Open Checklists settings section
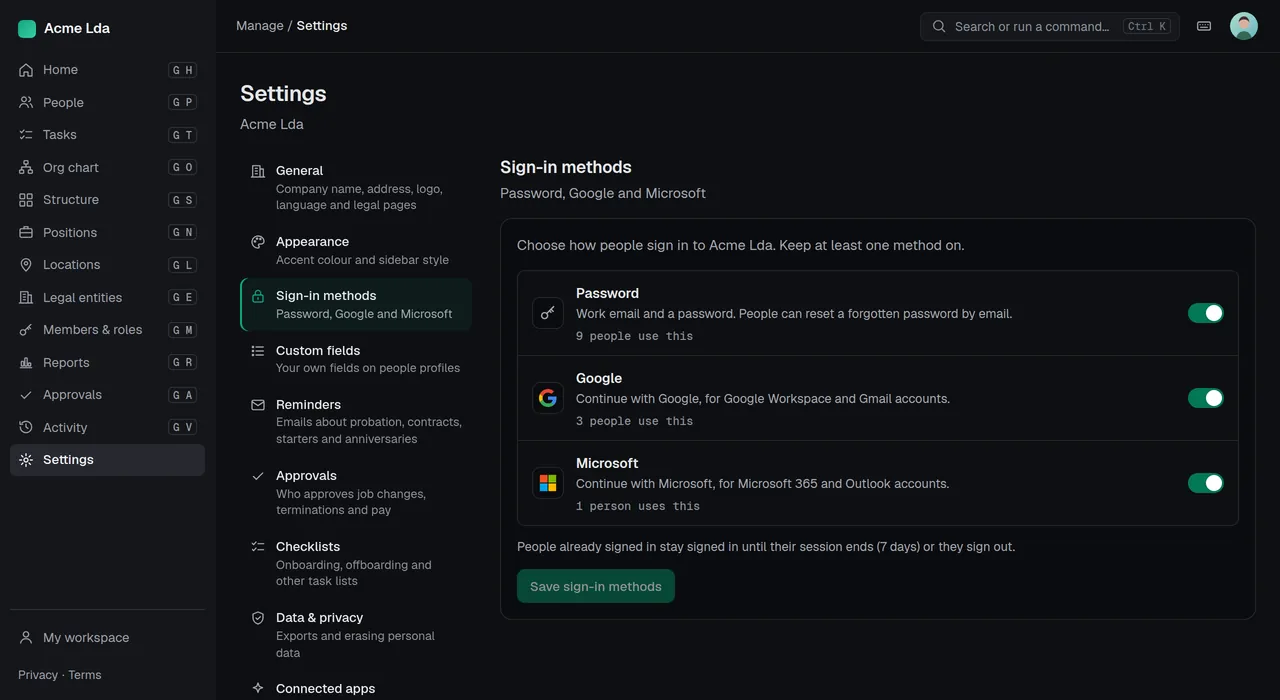Image resolution: width=1280 pixels, height=700 pixels. 356,563
